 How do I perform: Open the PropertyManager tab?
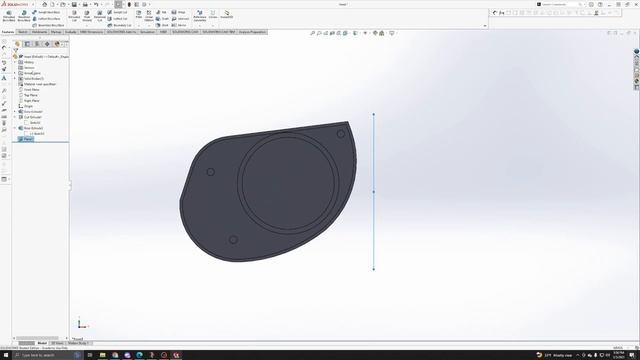tap(27, 44)
